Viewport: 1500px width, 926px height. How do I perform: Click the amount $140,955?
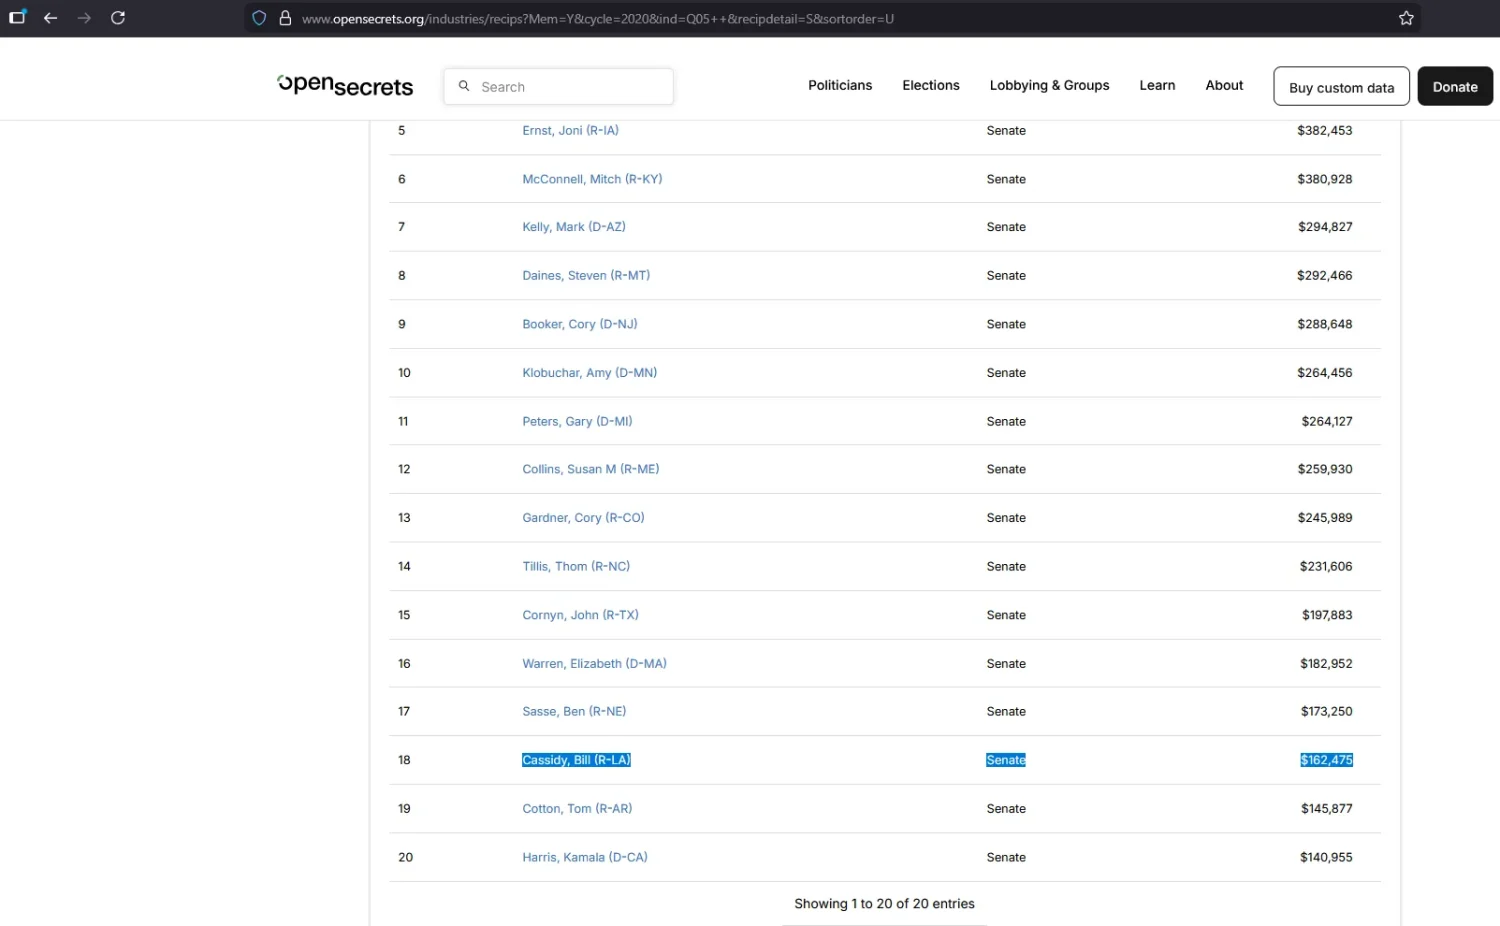pyautogui.click(x=1326, y=858)
